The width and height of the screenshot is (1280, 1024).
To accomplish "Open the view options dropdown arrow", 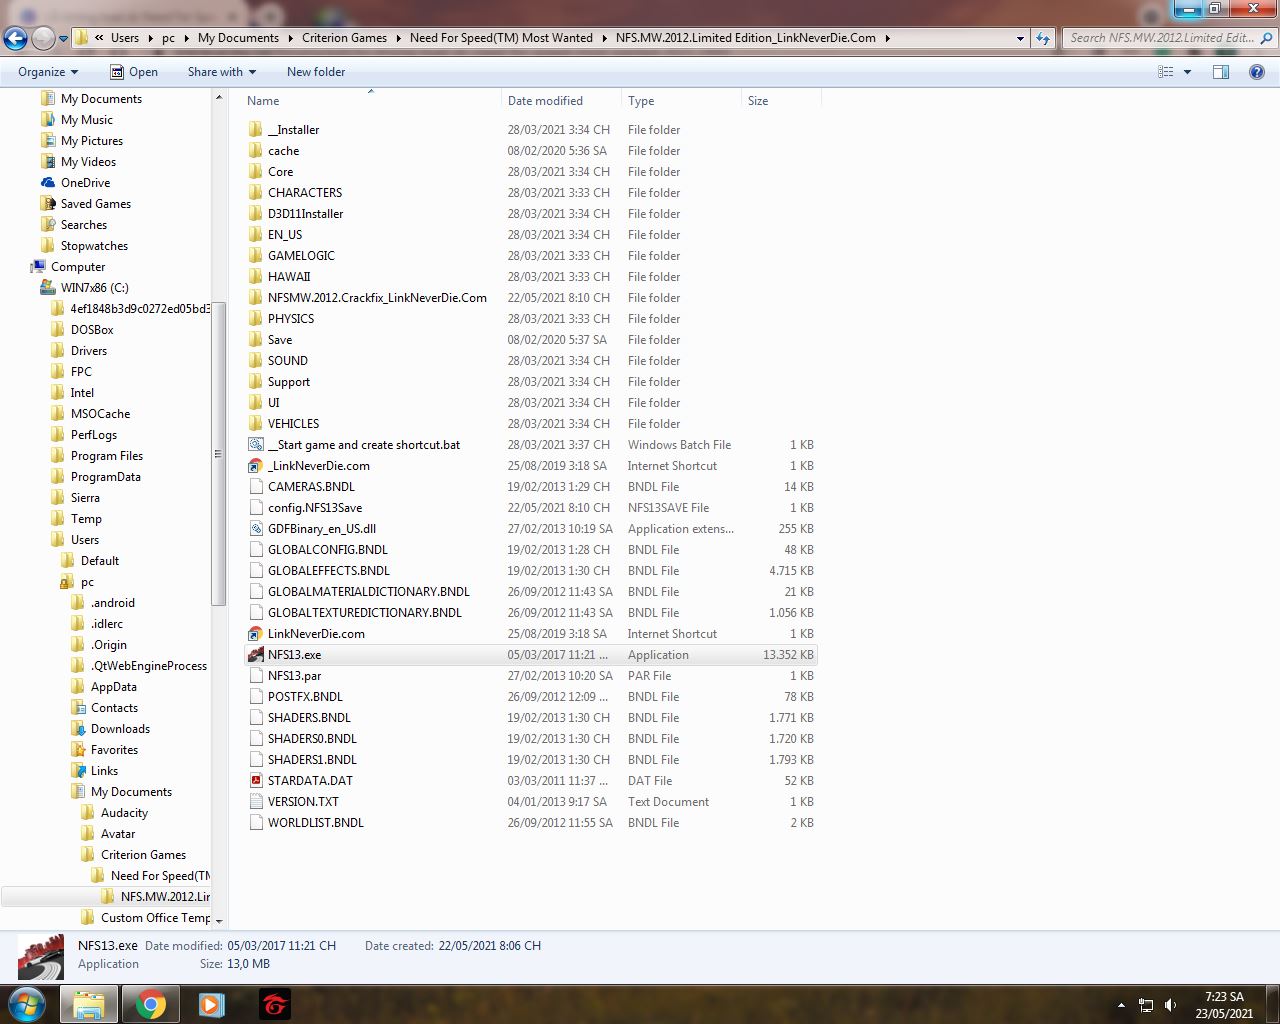I will click(x=1187, y=72).
